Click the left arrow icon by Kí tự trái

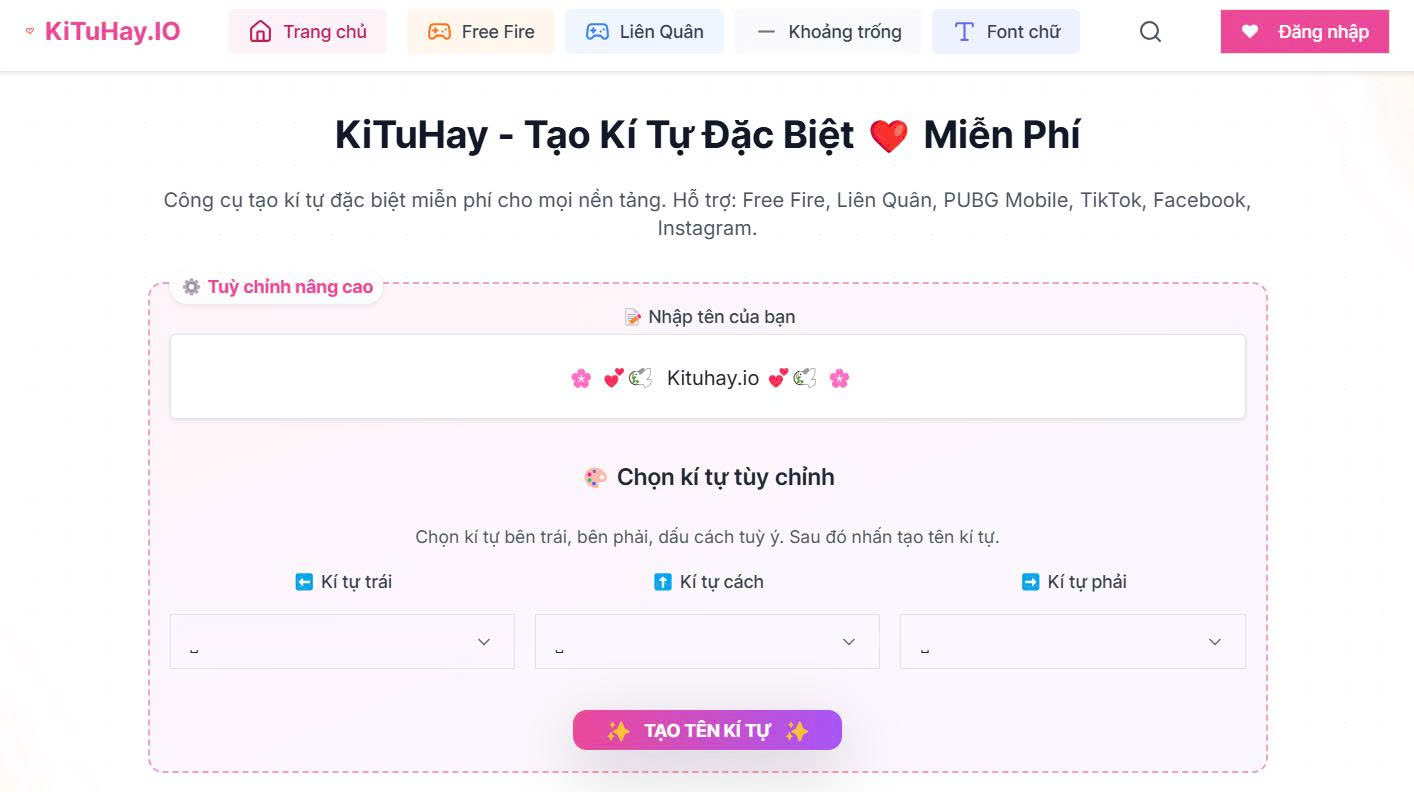coord(304,582)
